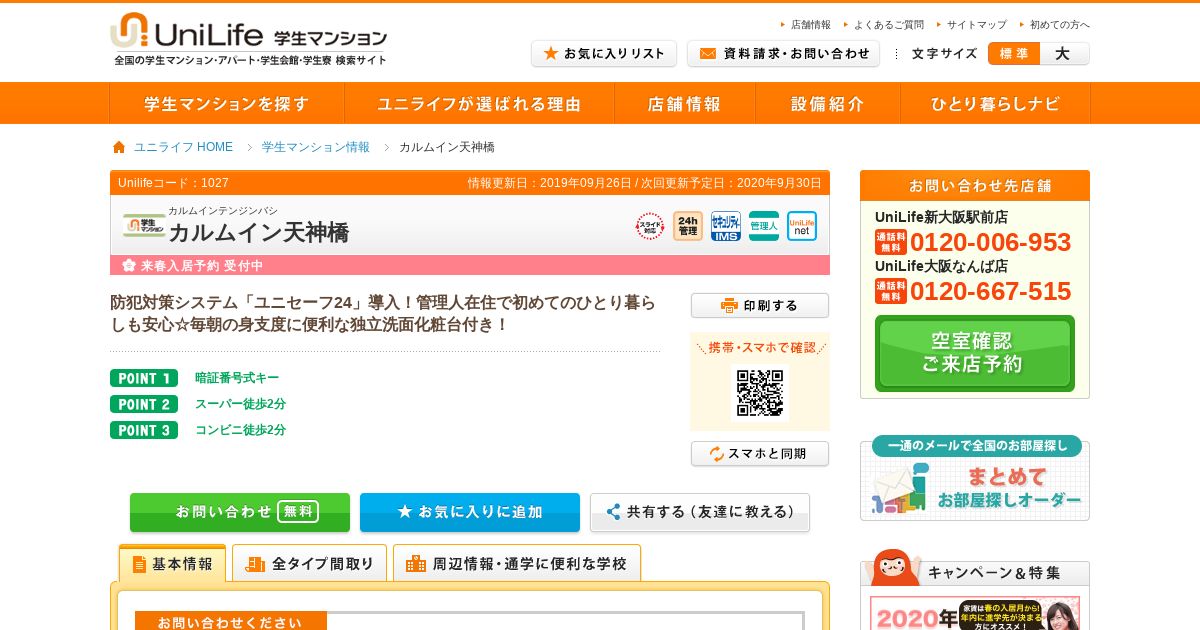The image size is (1200, 630).
Task: Click 資料請求・お問い合わせ button
Action: click(x=783, y=54)
